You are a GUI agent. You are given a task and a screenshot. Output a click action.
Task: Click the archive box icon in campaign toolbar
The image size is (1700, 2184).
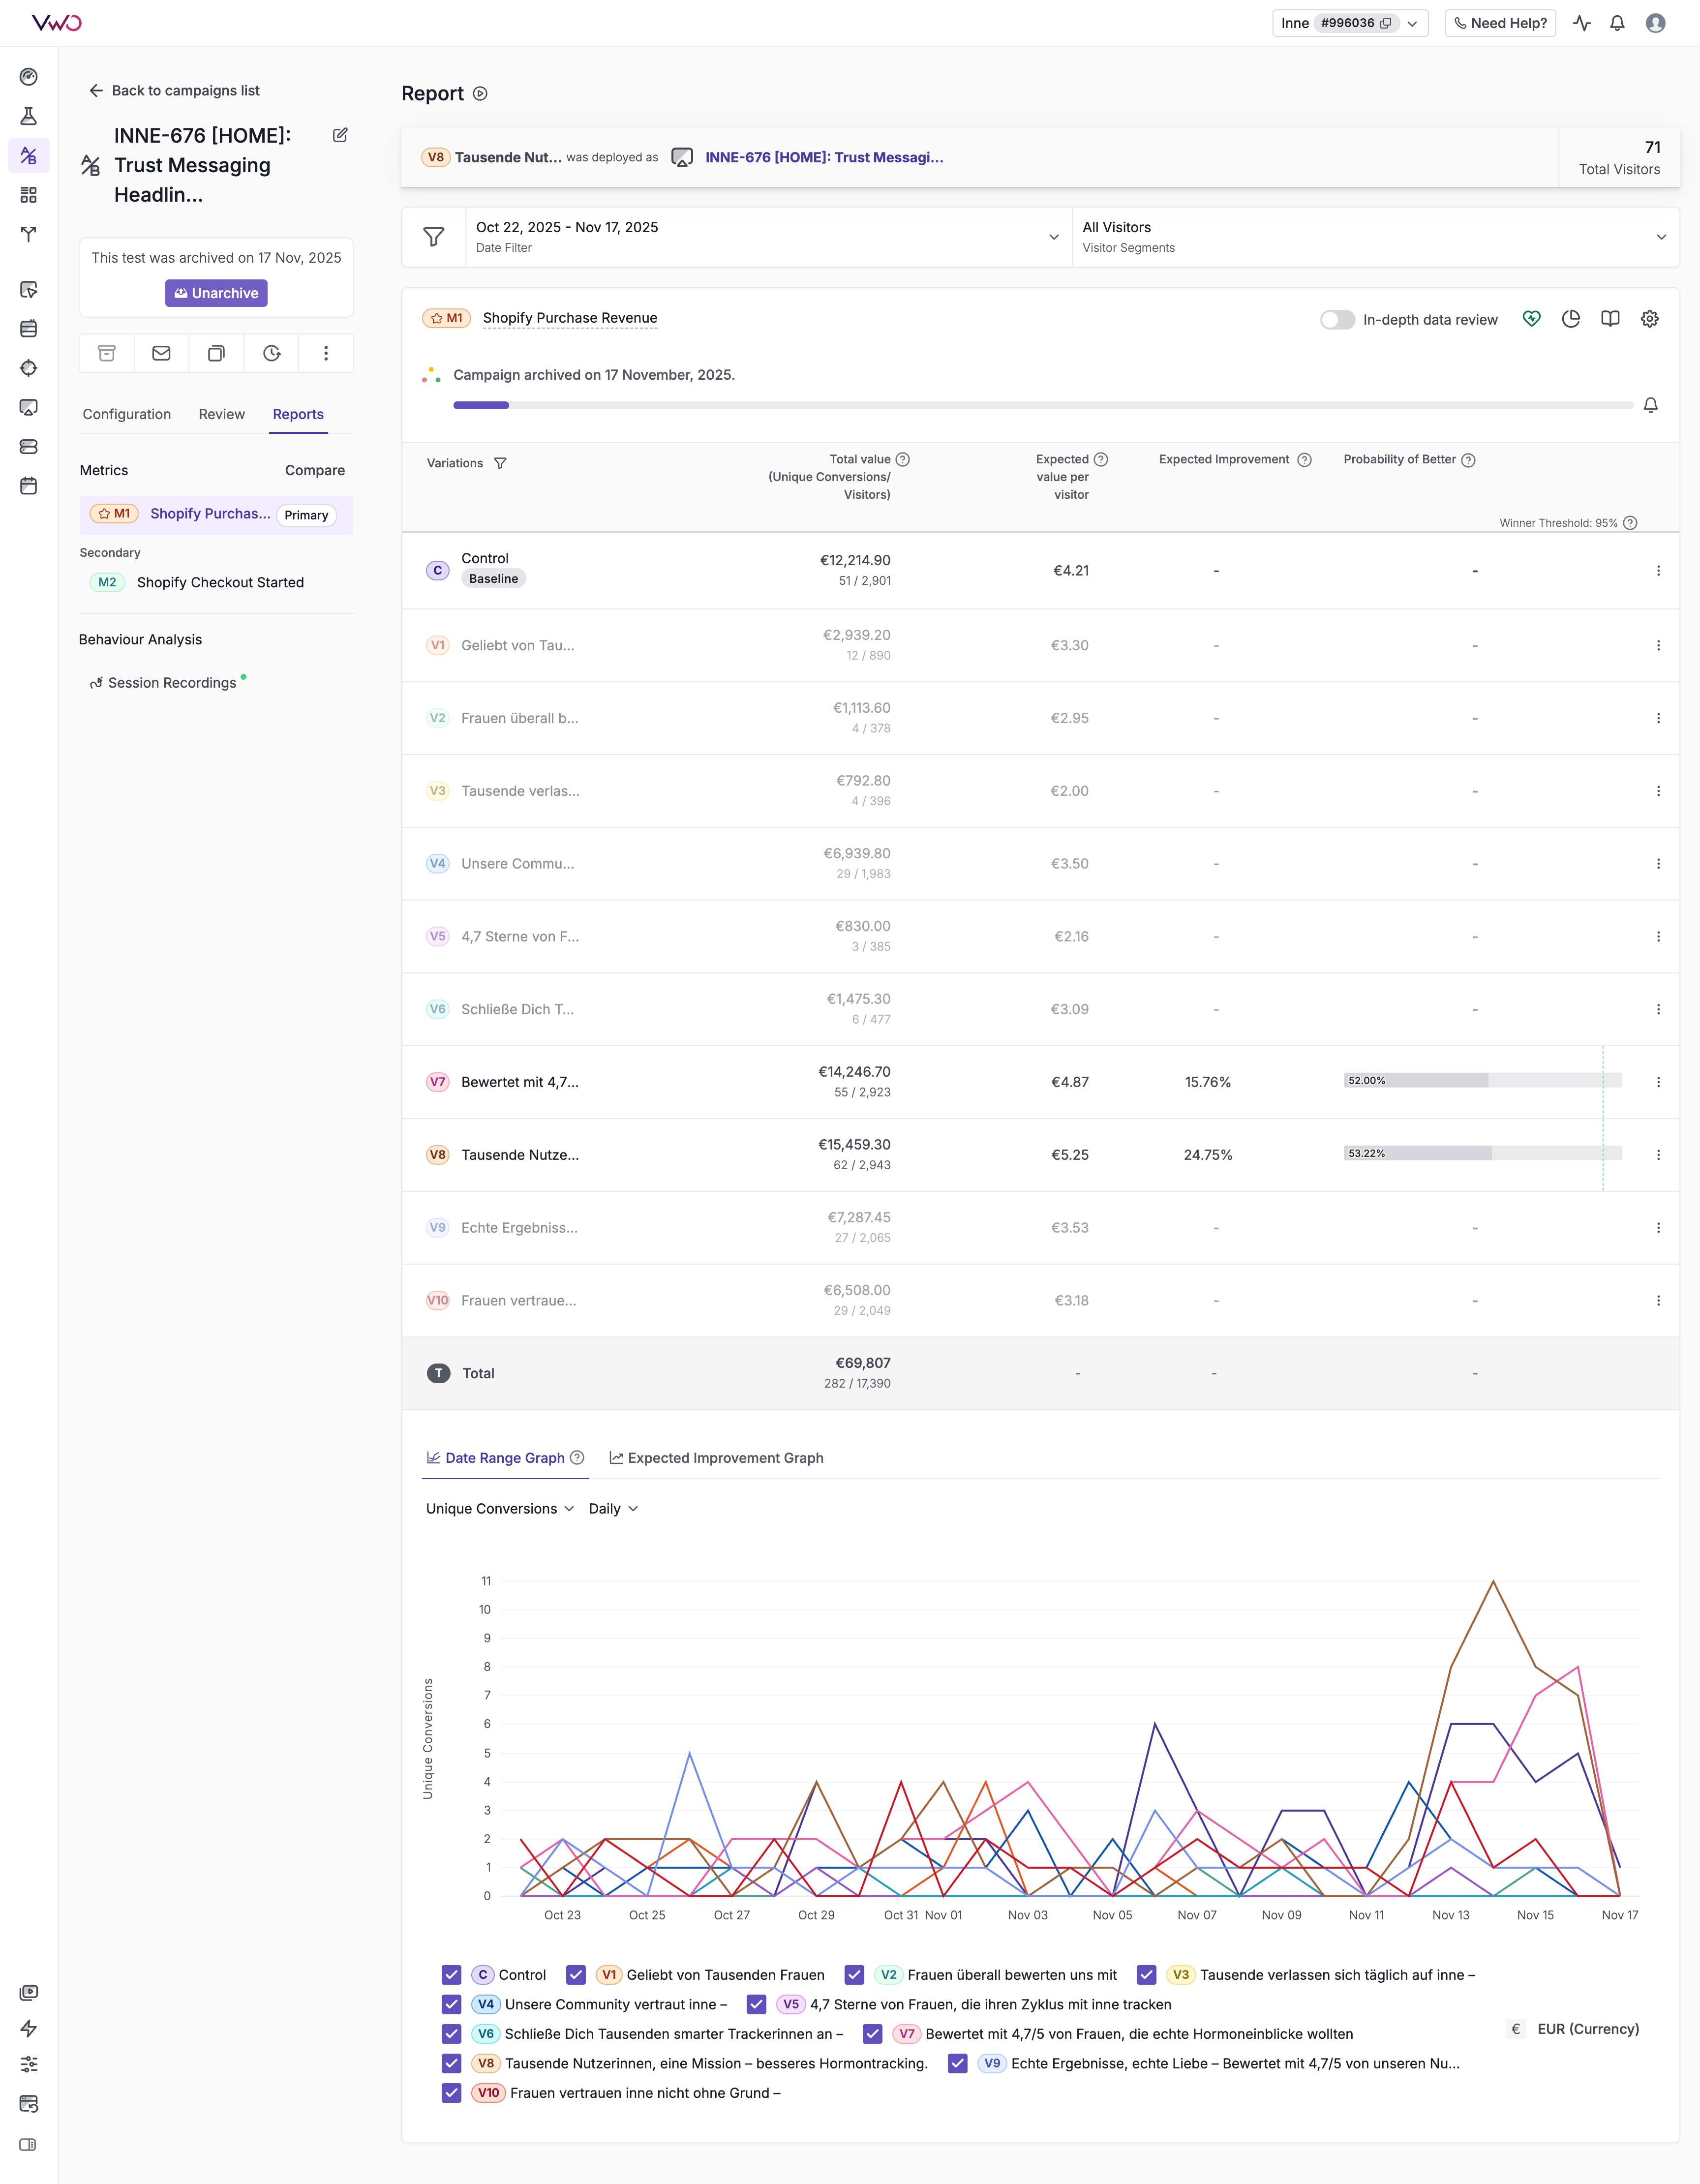[107, 353]
